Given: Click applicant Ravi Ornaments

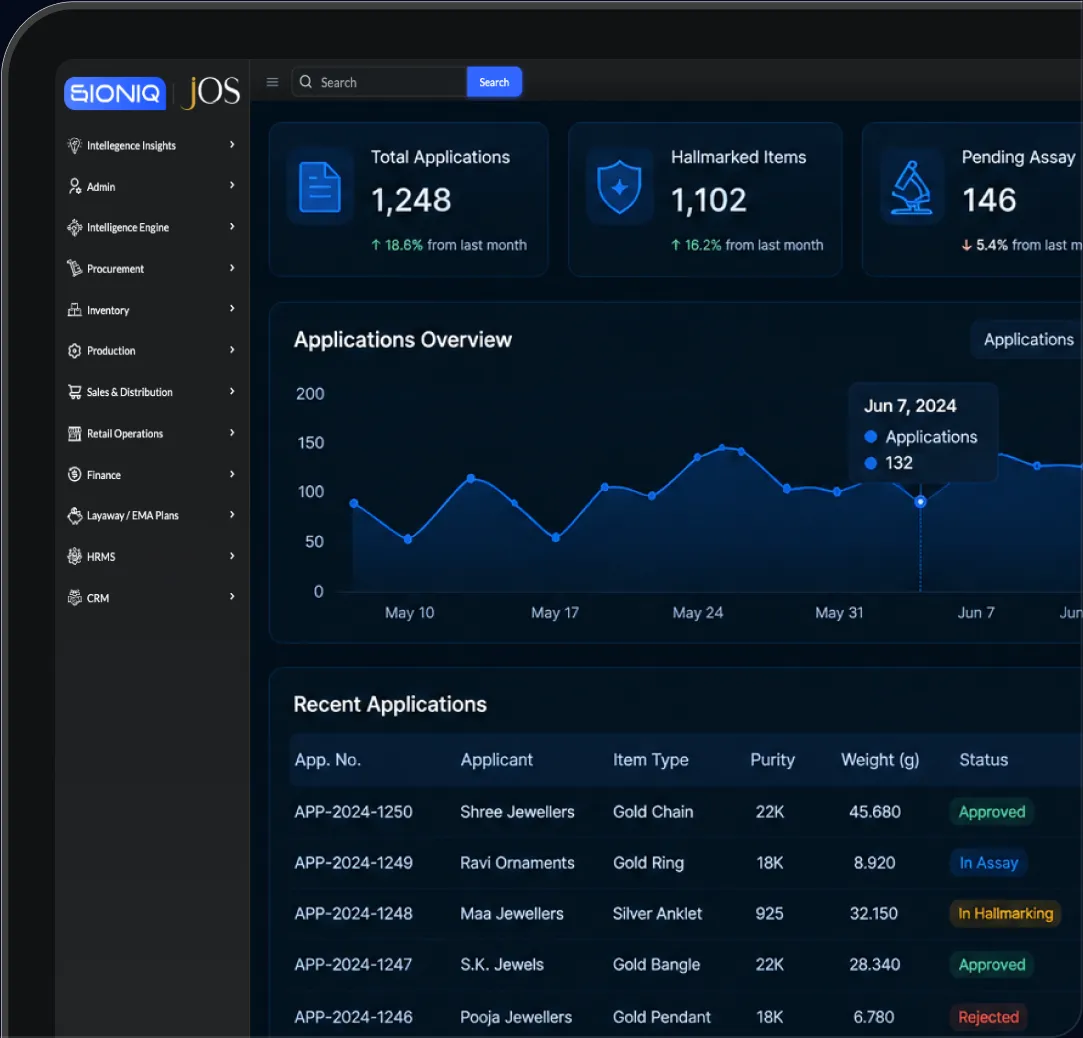Looking at the screenshot, I should [517, 863].
